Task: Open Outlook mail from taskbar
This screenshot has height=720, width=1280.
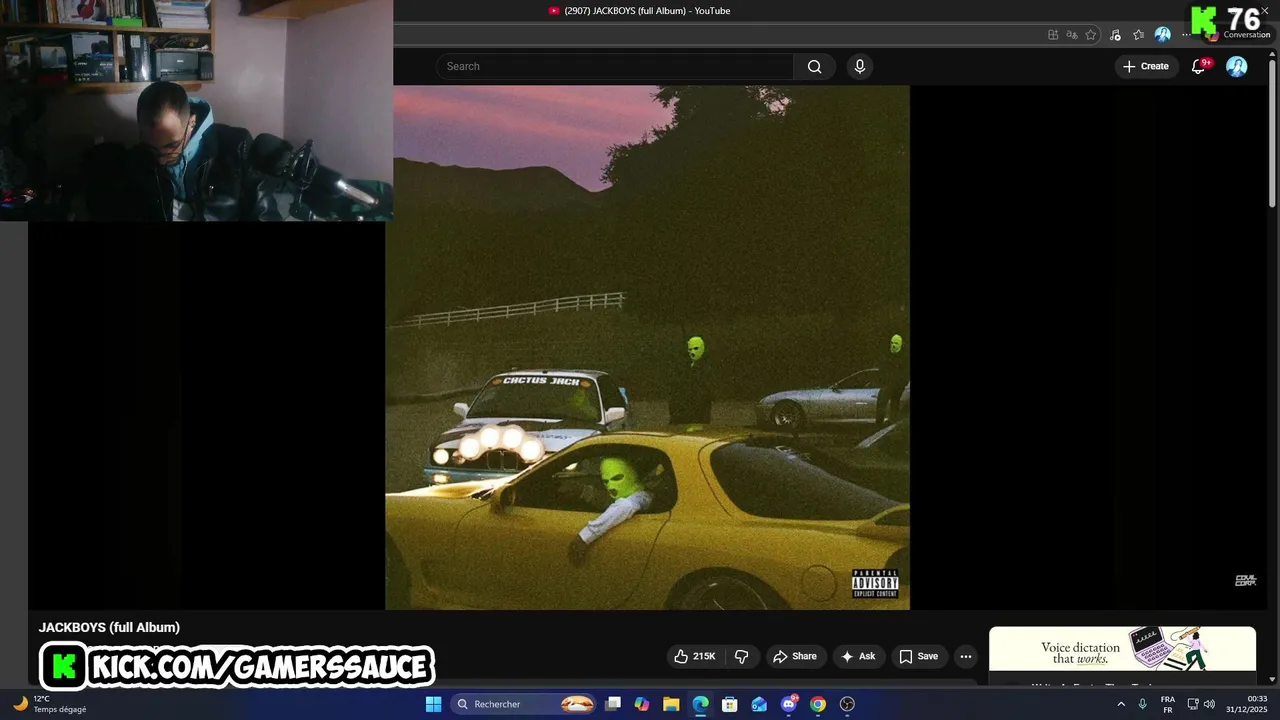Action: tap(759, 704)
